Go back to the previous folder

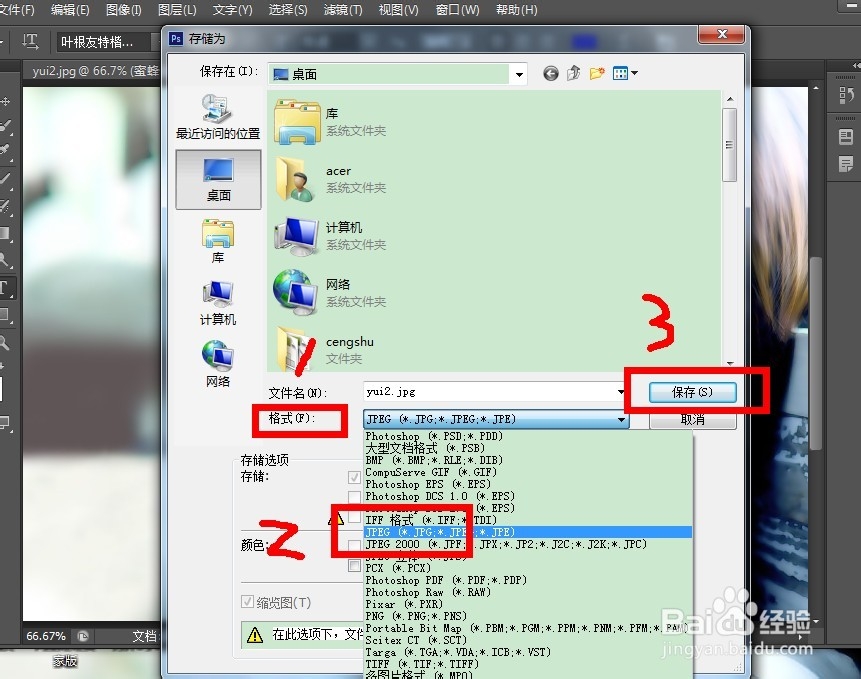(x=550, y=73)
